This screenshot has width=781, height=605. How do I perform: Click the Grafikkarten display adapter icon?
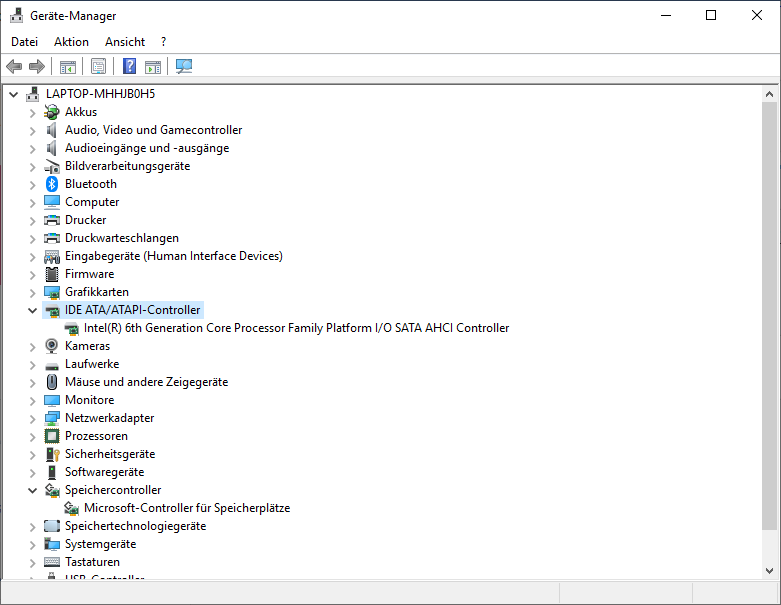(x=52, y=292)
